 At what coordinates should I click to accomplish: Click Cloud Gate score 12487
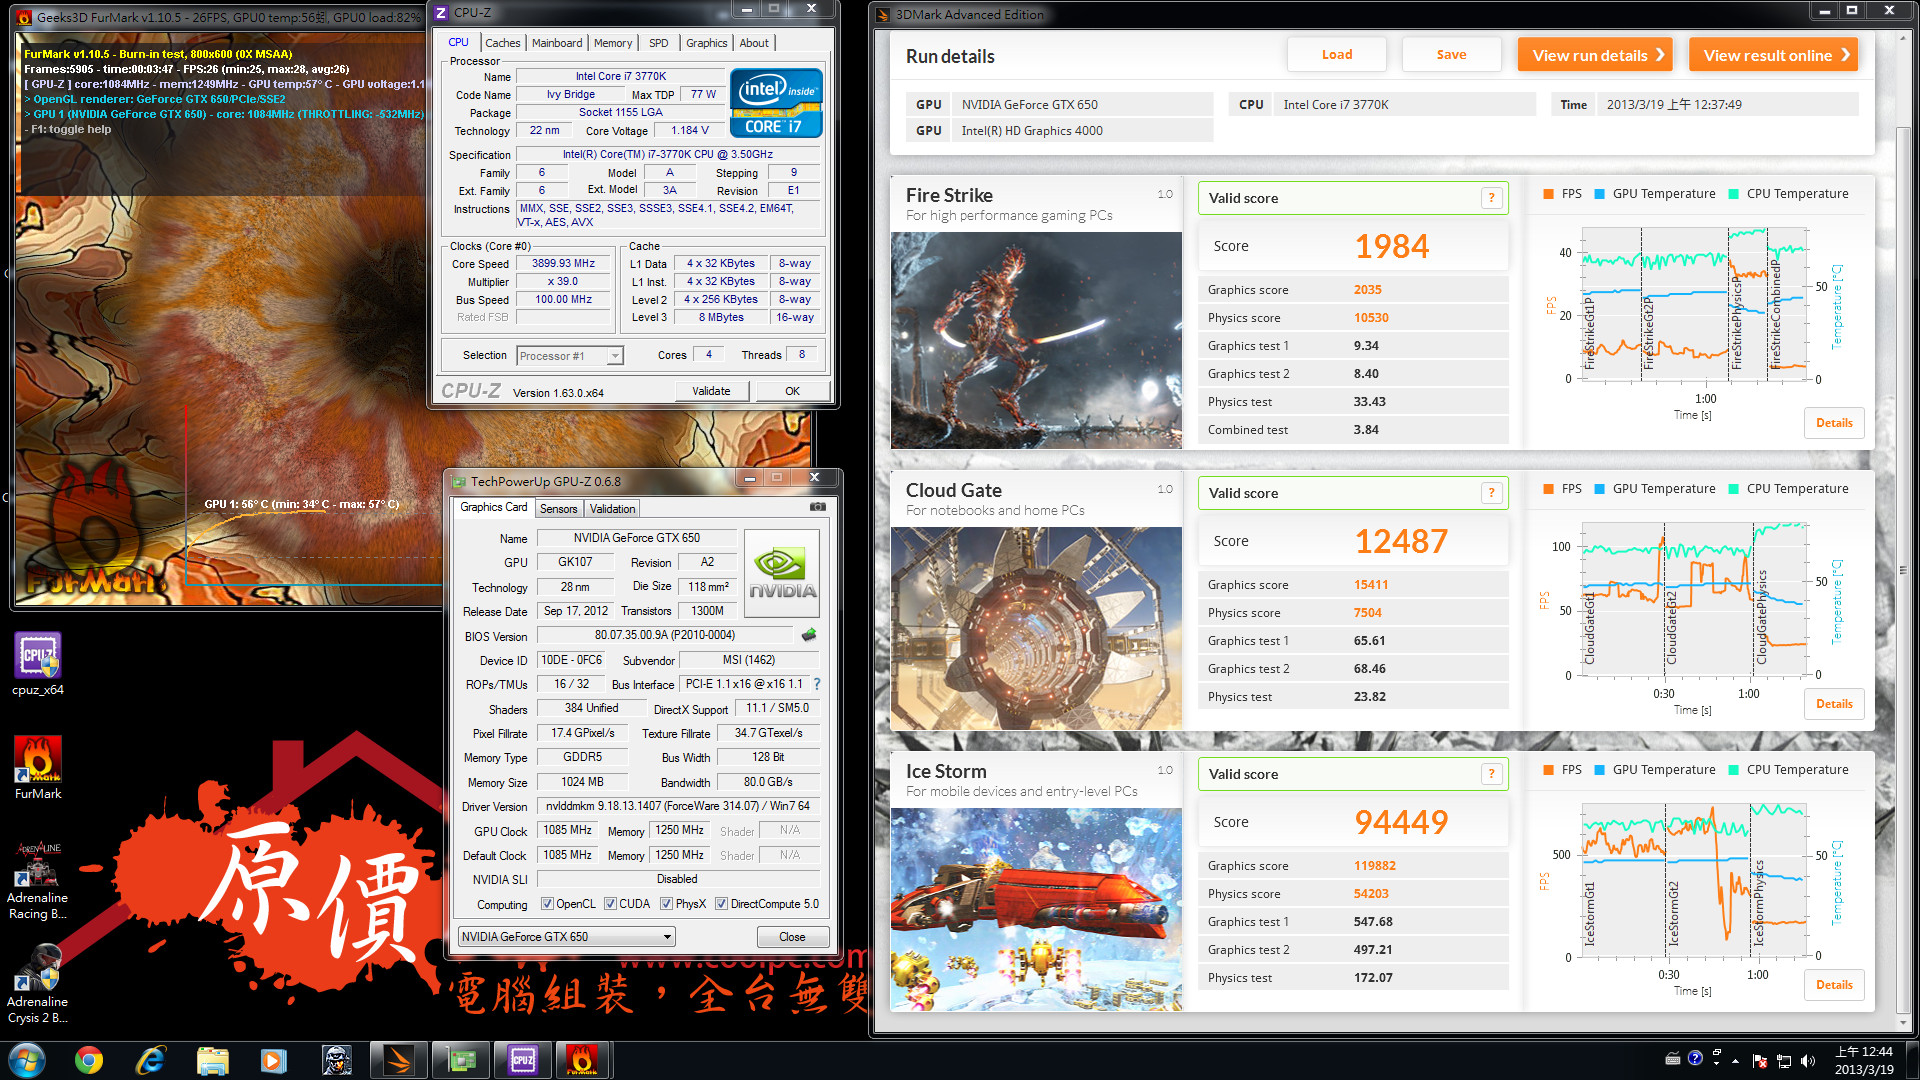1401,541
